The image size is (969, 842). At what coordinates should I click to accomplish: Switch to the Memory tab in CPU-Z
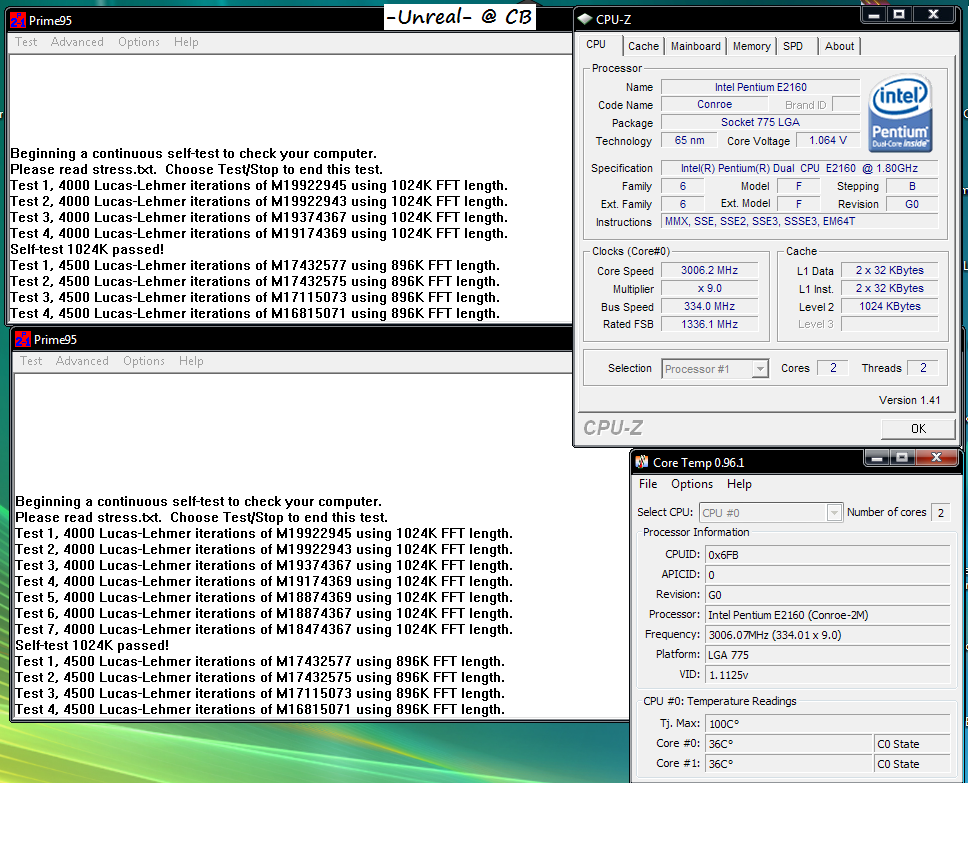[x=751, y=46]
